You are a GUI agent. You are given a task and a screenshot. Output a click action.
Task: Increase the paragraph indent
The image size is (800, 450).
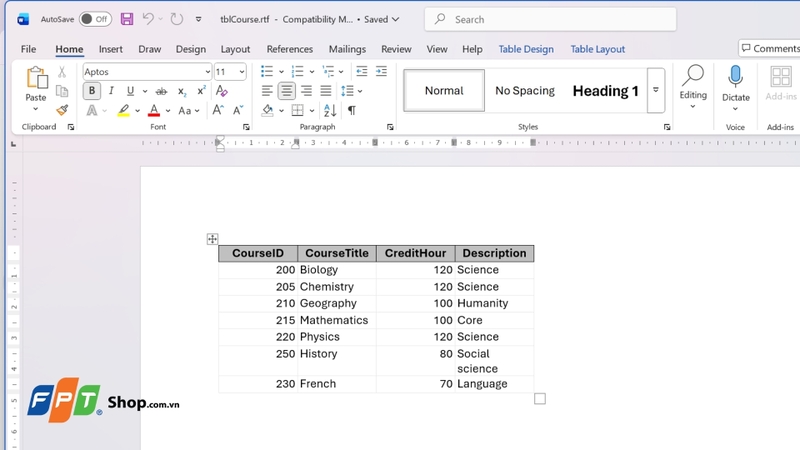(x=382, y=72)
